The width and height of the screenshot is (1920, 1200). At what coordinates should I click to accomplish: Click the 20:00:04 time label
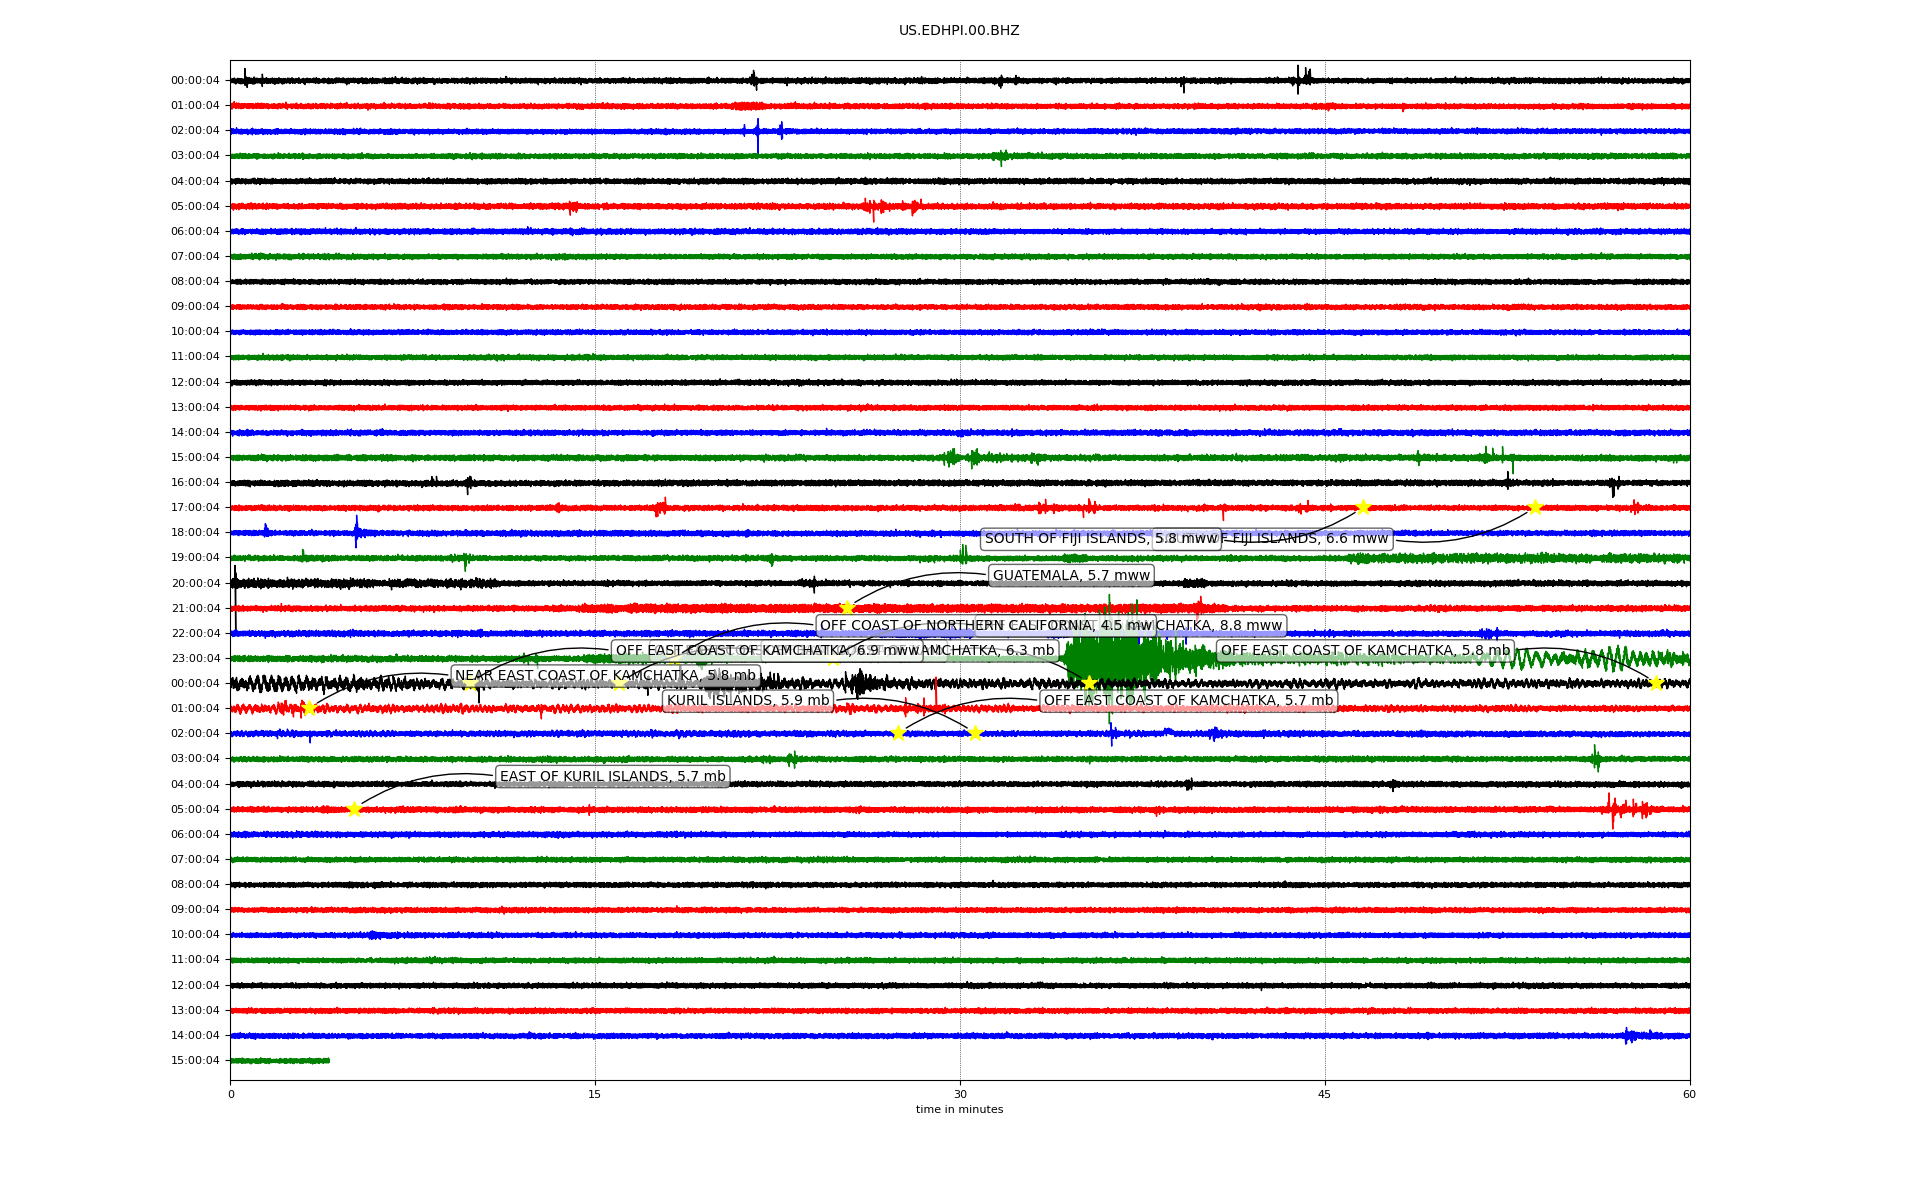coord(195,583)
